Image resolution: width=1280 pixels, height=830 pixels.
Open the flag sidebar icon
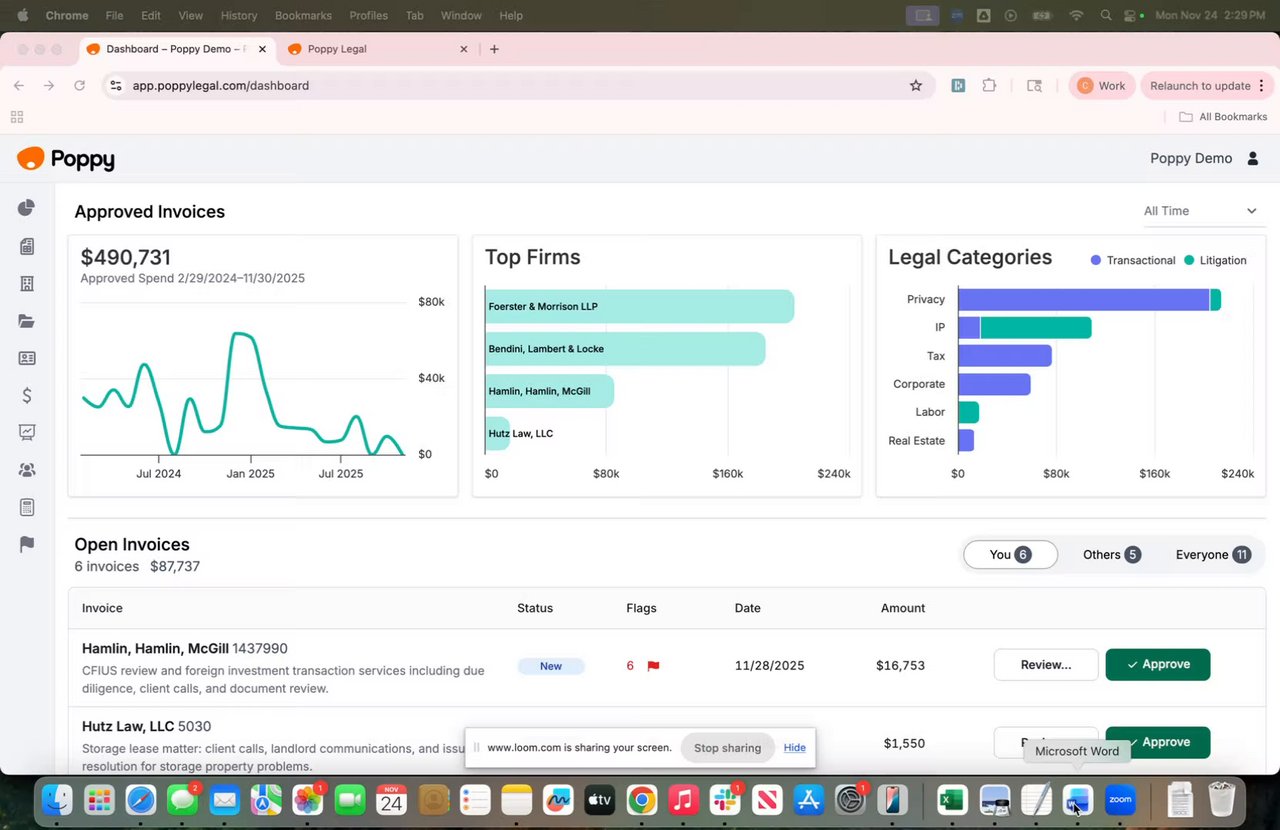[x=27, y=544]
